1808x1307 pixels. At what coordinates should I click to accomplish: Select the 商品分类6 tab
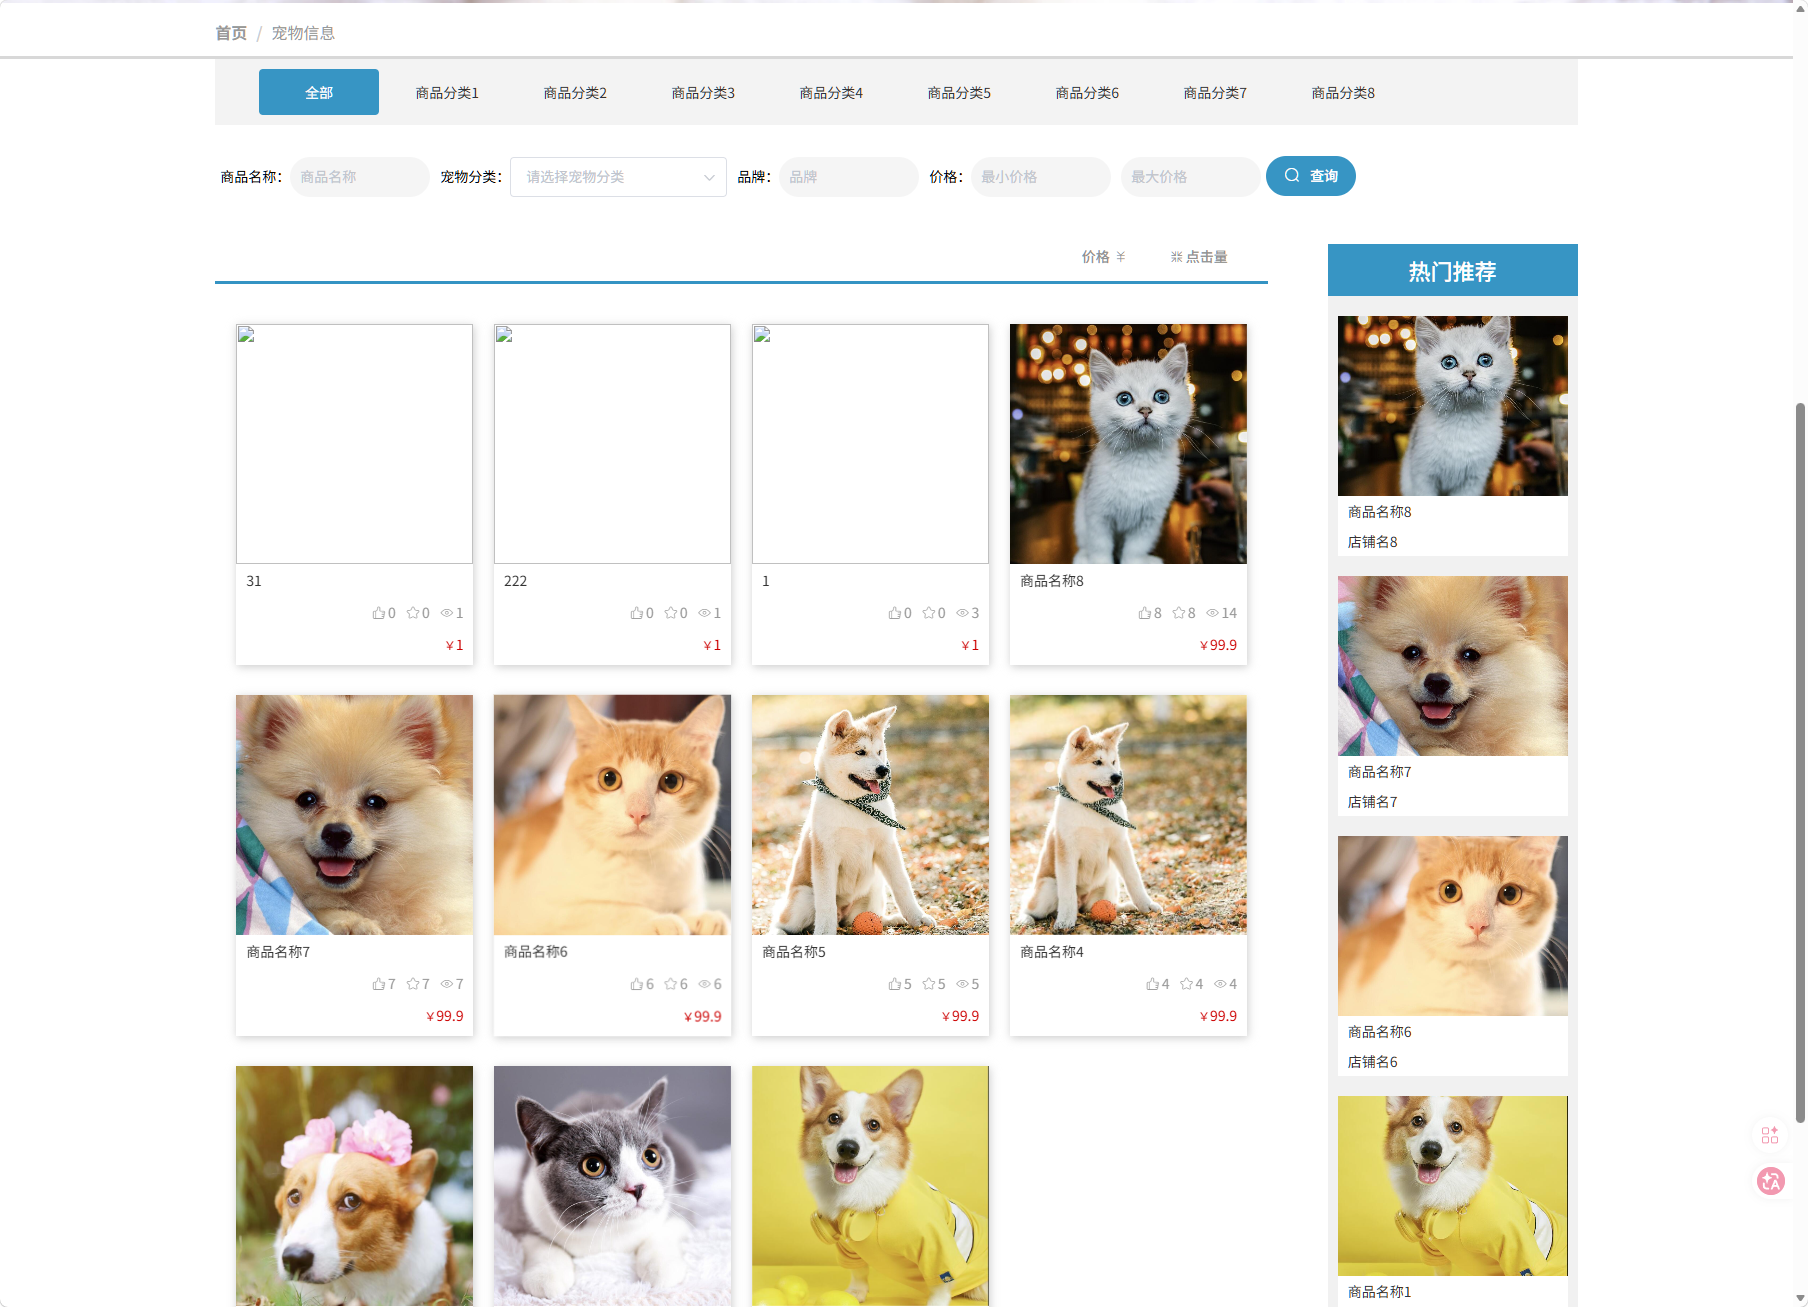[1087, 93]
